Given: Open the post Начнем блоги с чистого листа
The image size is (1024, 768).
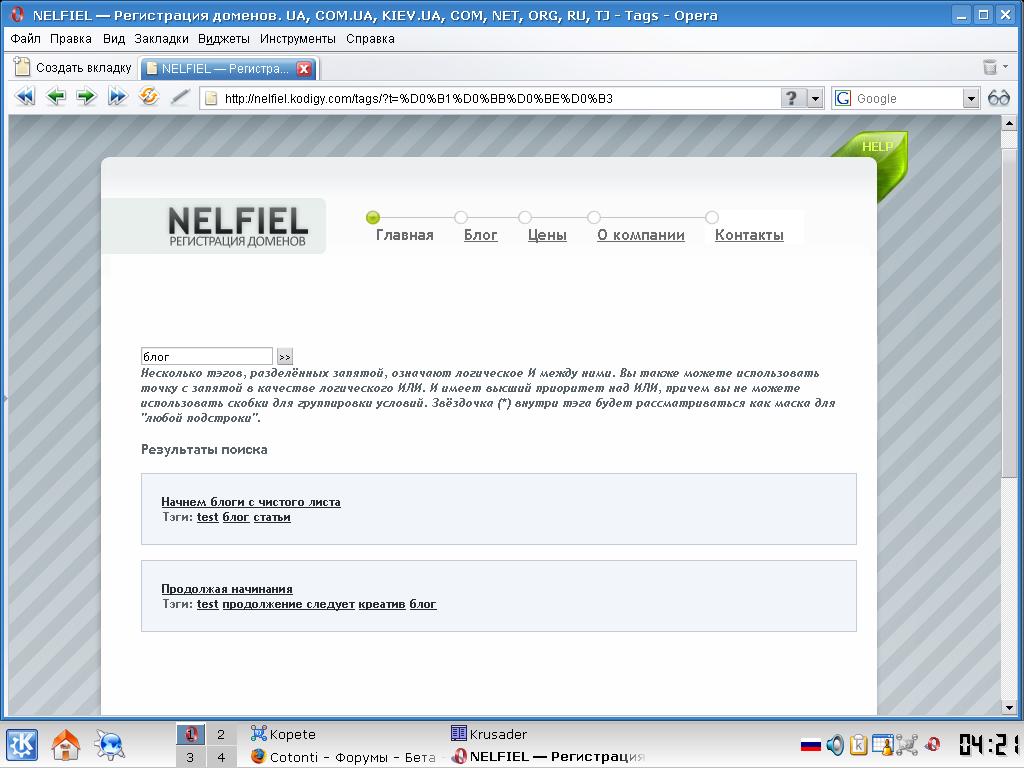Looking at the screenshot, I should [x=251, y=502].
